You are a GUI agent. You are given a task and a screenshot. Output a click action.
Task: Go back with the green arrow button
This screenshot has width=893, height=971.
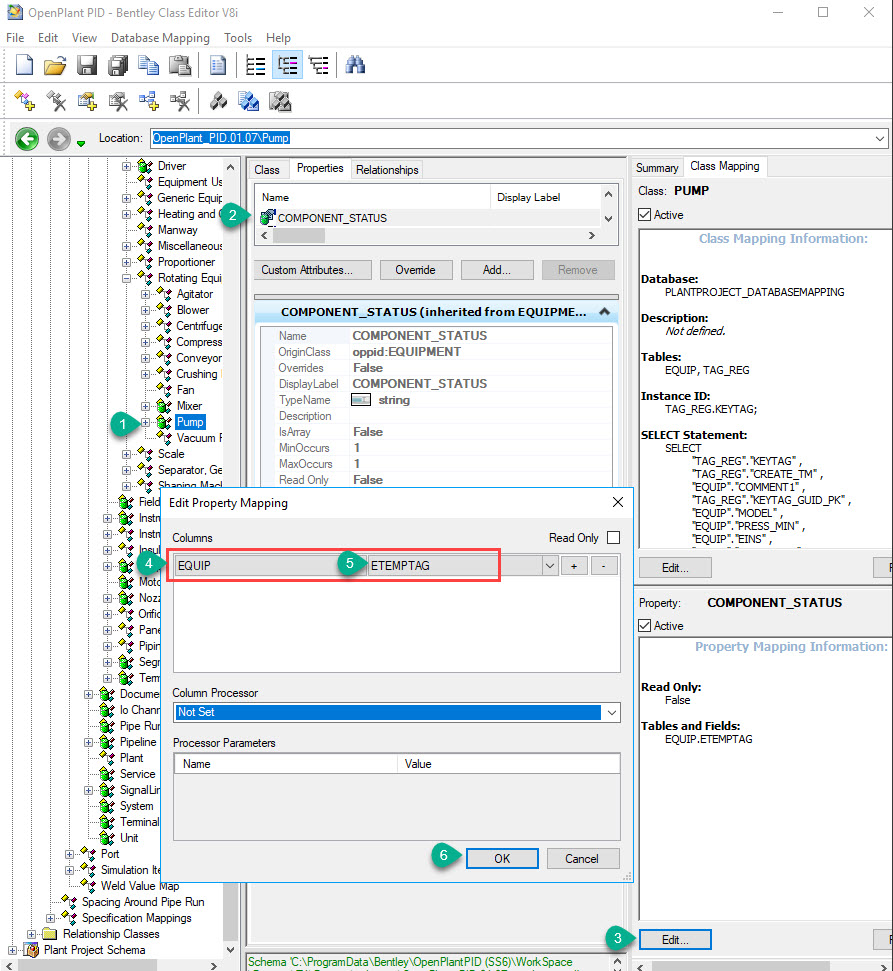point(27,139)
